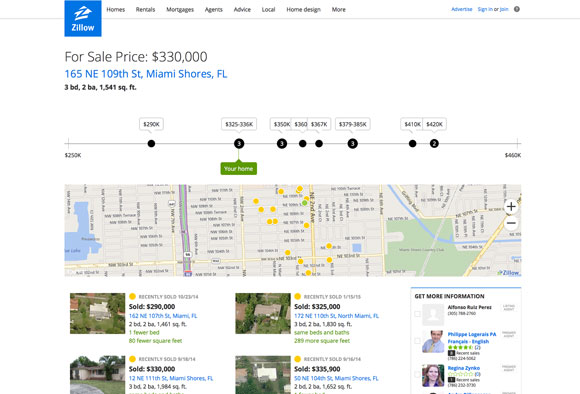The height and width of the screenshot is (394, 580).
Task: Open Philippe Logerais PA agent profile
Action: click(472, 338)
